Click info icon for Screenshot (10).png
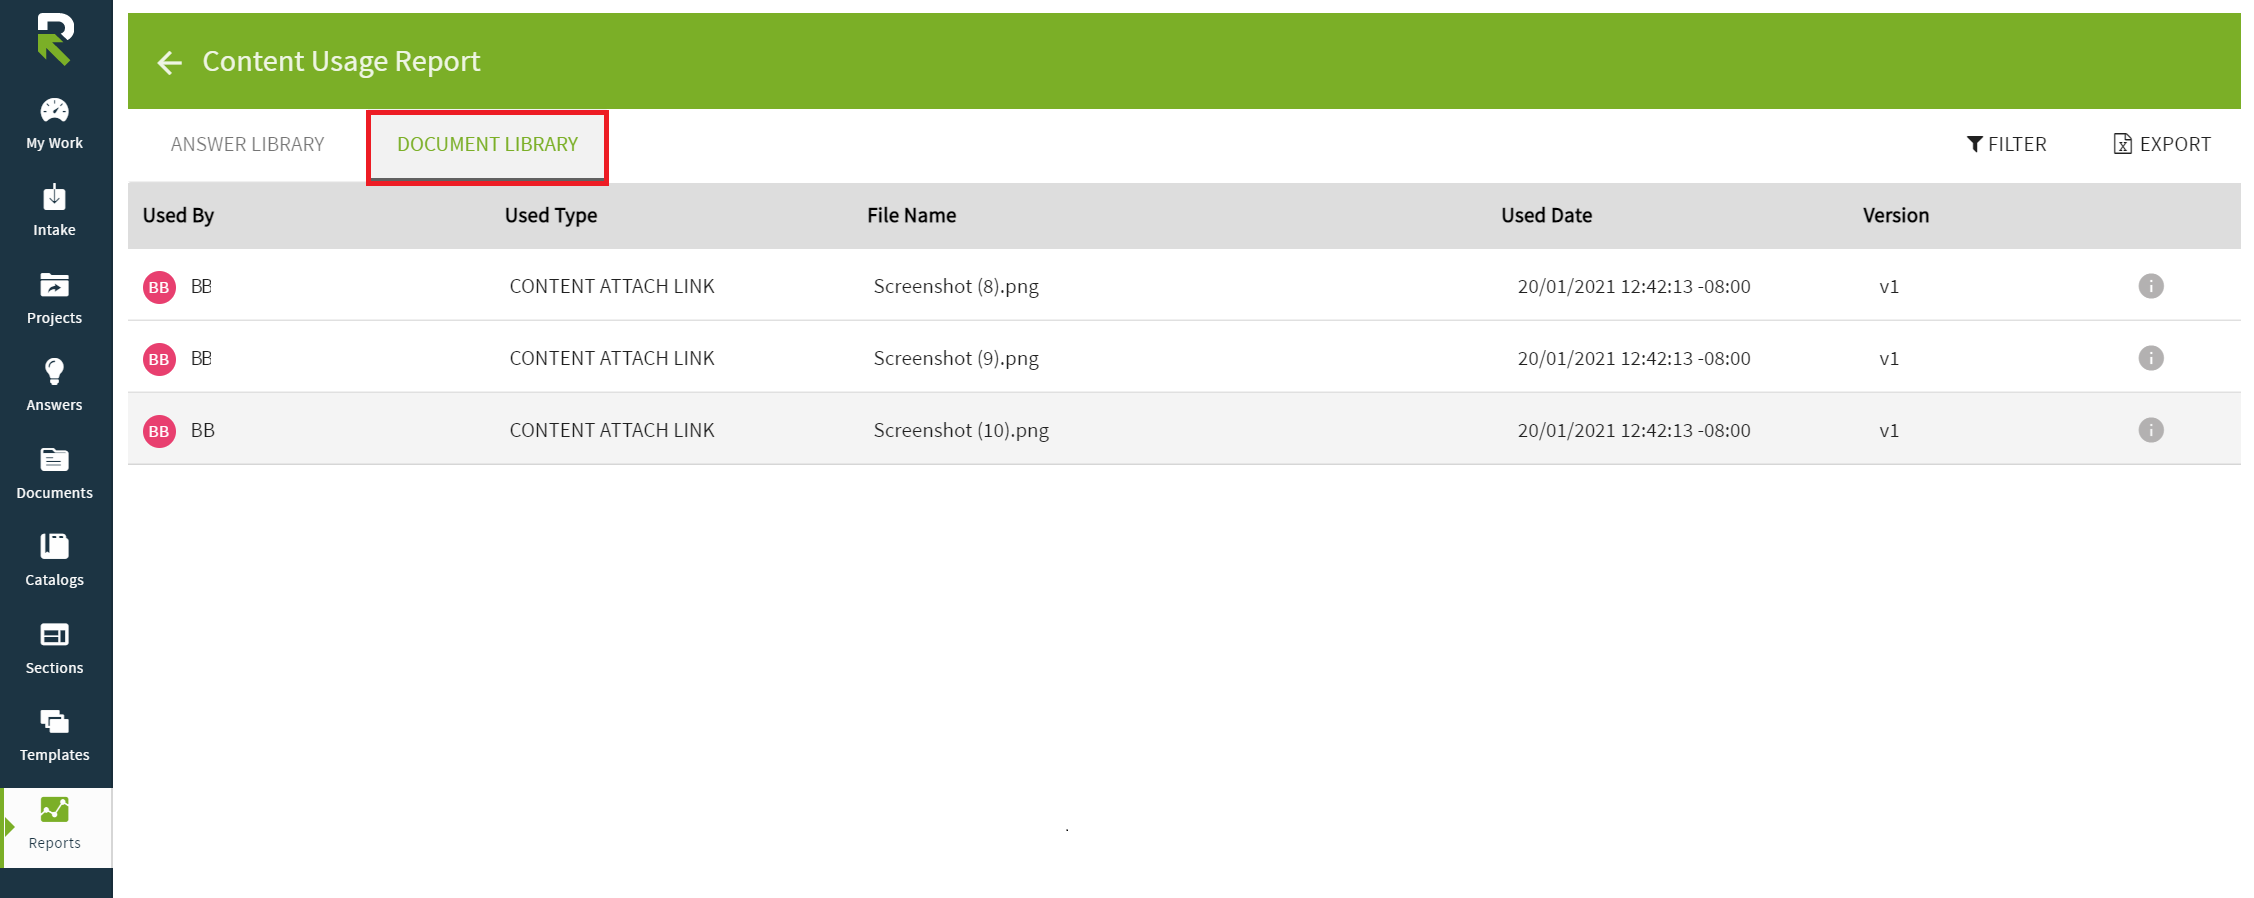Image resolution: width=2254 pixels, height=898 pixels. (2150, 430)
